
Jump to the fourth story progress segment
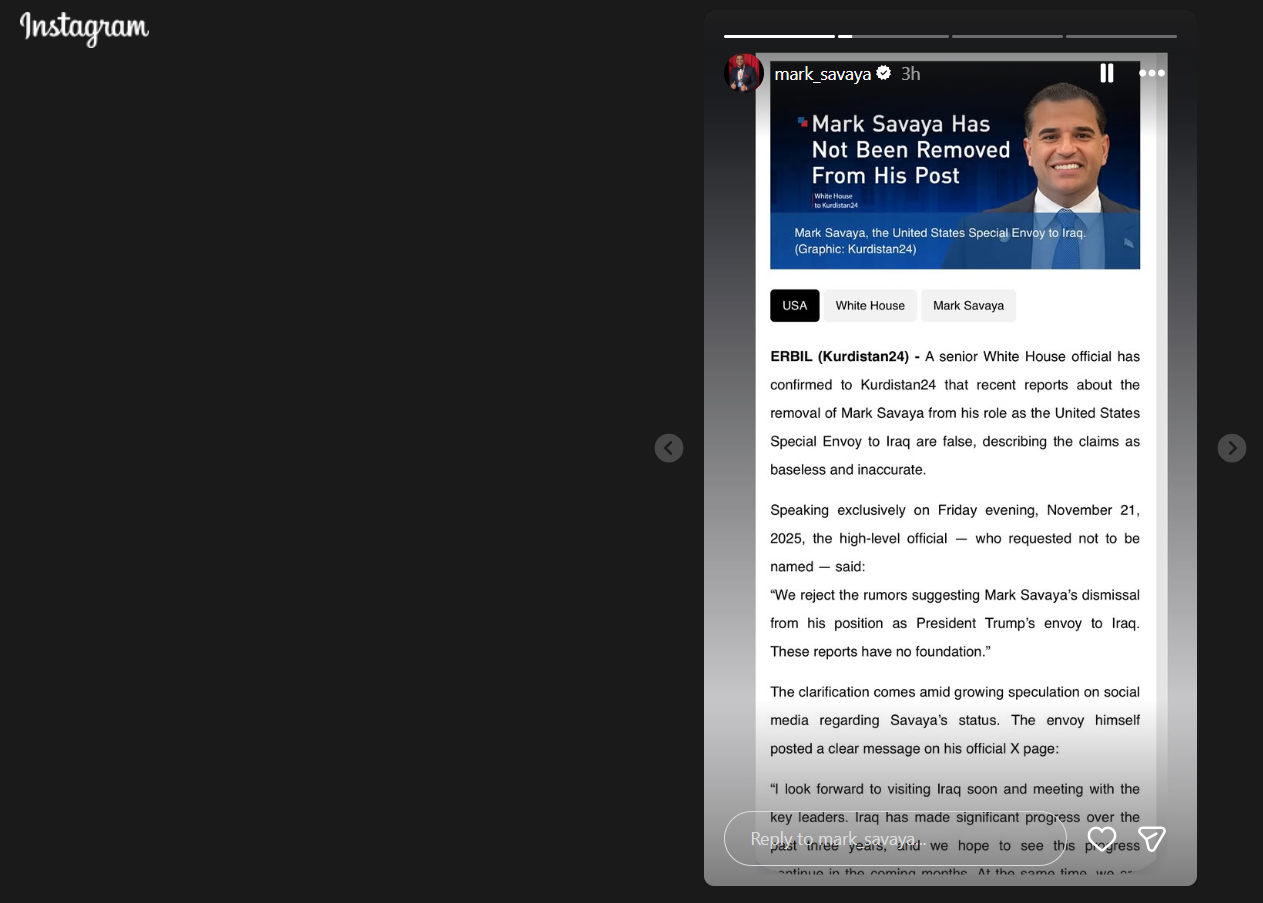pos(1121,37)
